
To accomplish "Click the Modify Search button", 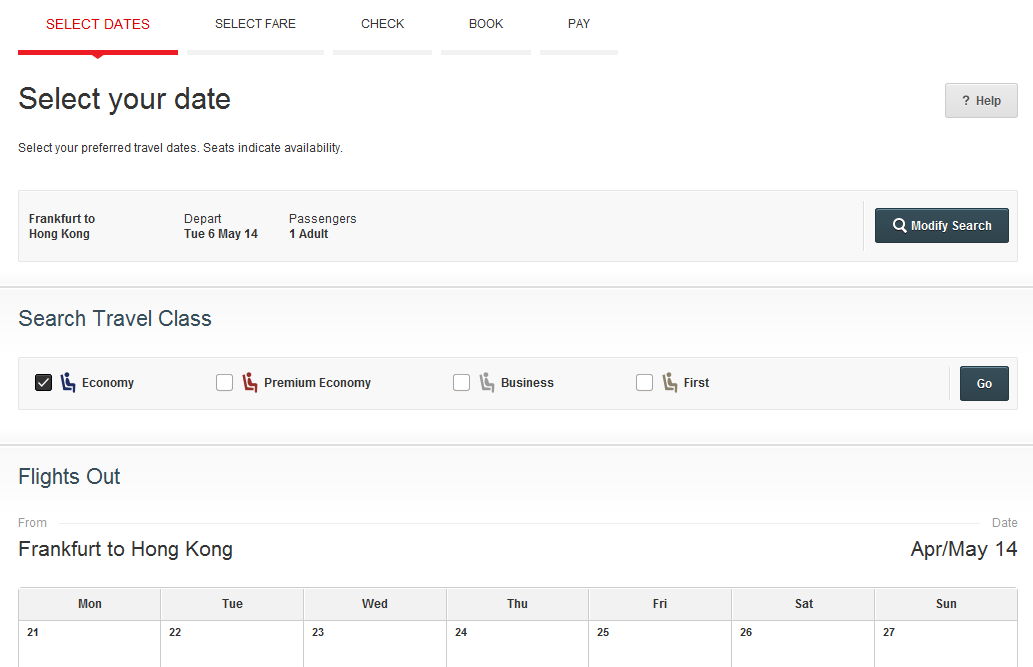I will tap(941, 225).
